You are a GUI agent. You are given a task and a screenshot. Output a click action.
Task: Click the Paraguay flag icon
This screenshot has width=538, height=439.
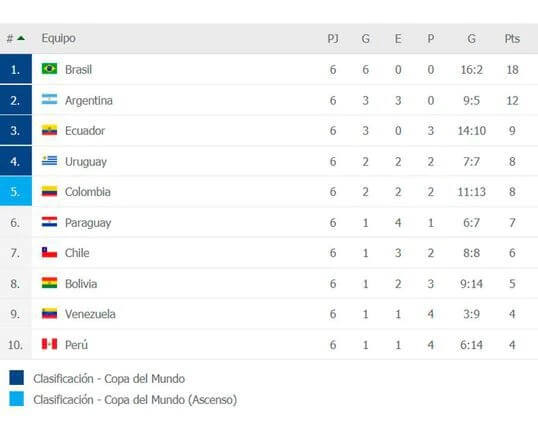click(49, 222)
